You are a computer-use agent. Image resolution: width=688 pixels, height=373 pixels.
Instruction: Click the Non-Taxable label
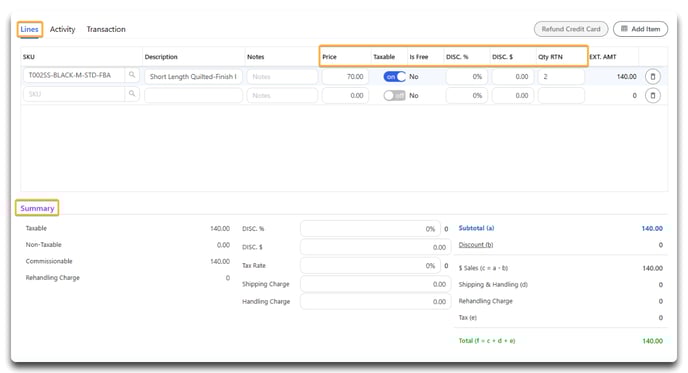(x=43, y=244)
